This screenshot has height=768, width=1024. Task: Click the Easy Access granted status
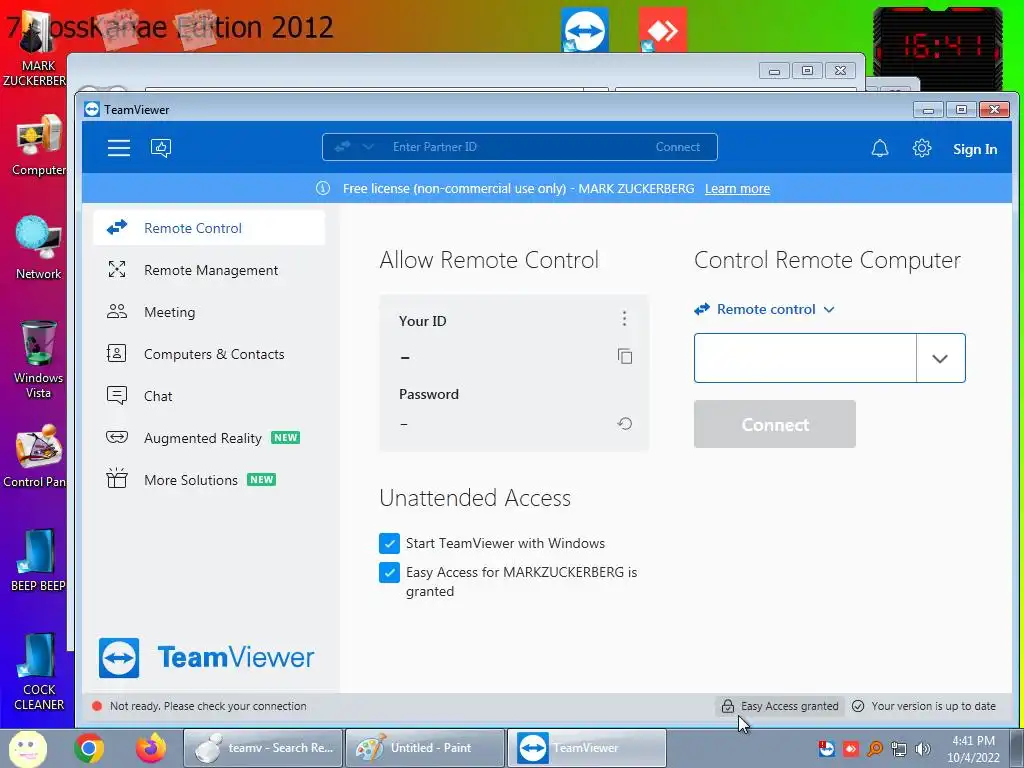pyautogui.click(x=780, y=706)
